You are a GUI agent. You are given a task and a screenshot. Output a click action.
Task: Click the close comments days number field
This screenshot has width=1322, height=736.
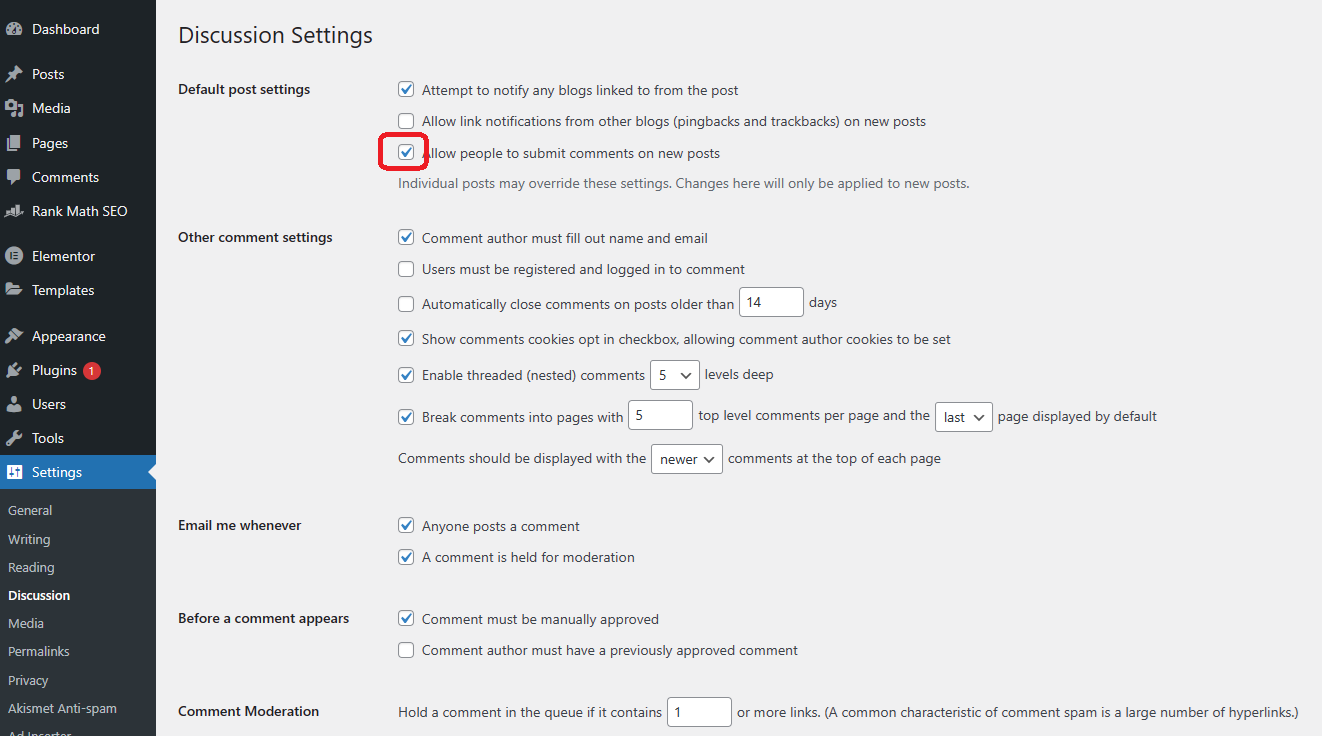771,302
